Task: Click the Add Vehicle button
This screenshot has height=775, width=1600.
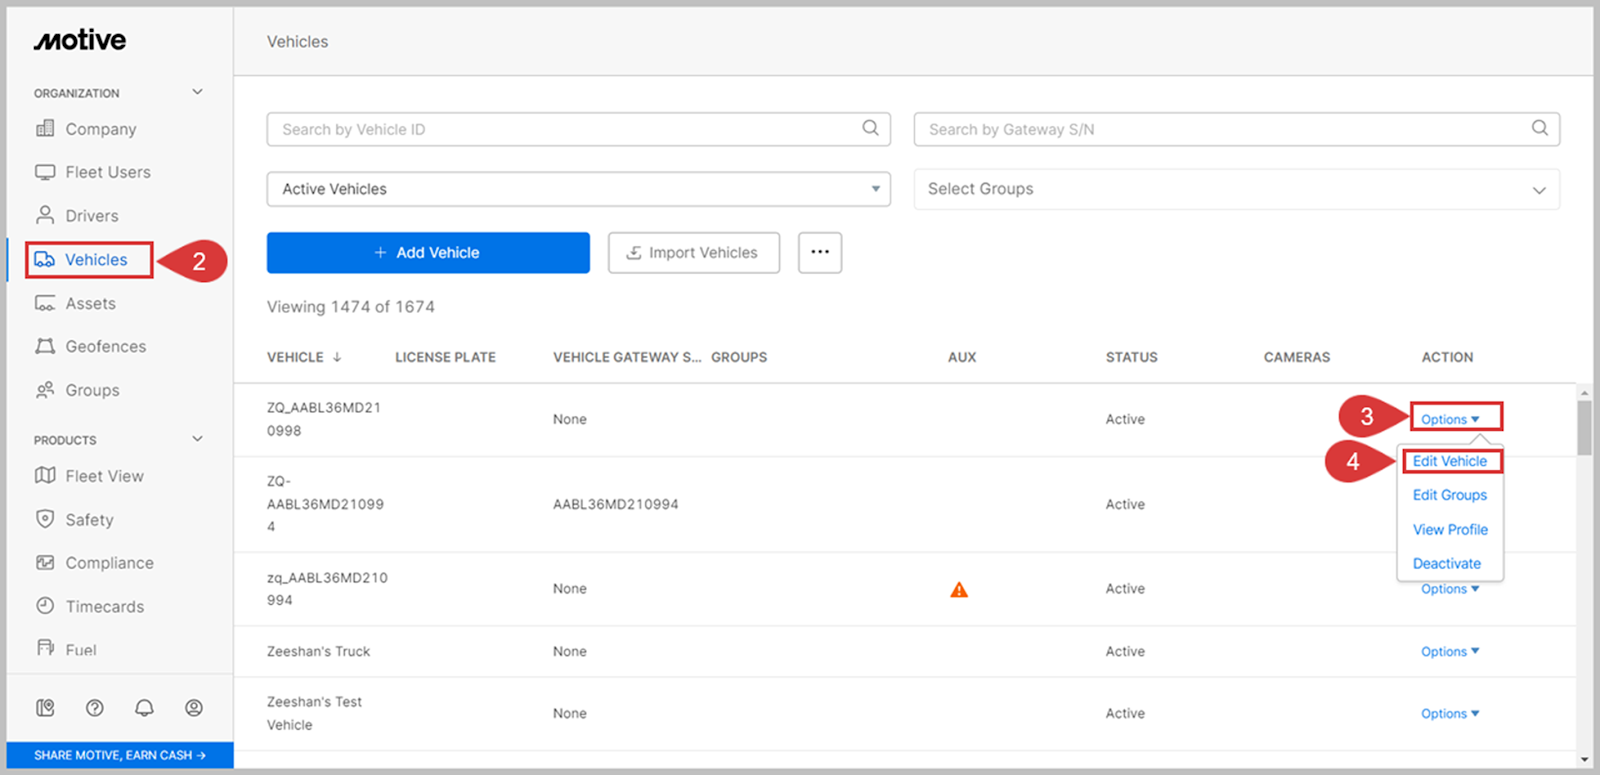Action: tap(428, 252)
